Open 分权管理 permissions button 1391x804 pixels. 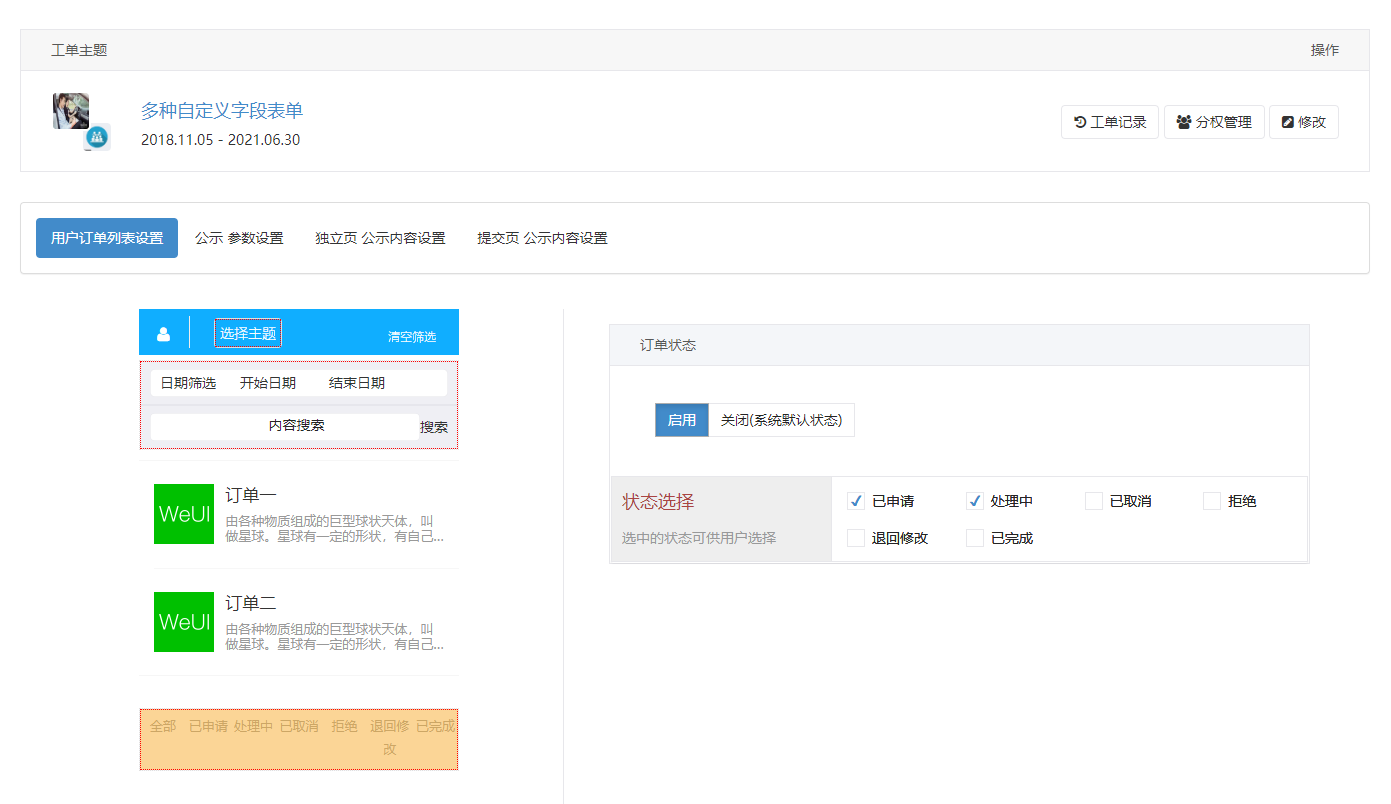click(1214, 122)
